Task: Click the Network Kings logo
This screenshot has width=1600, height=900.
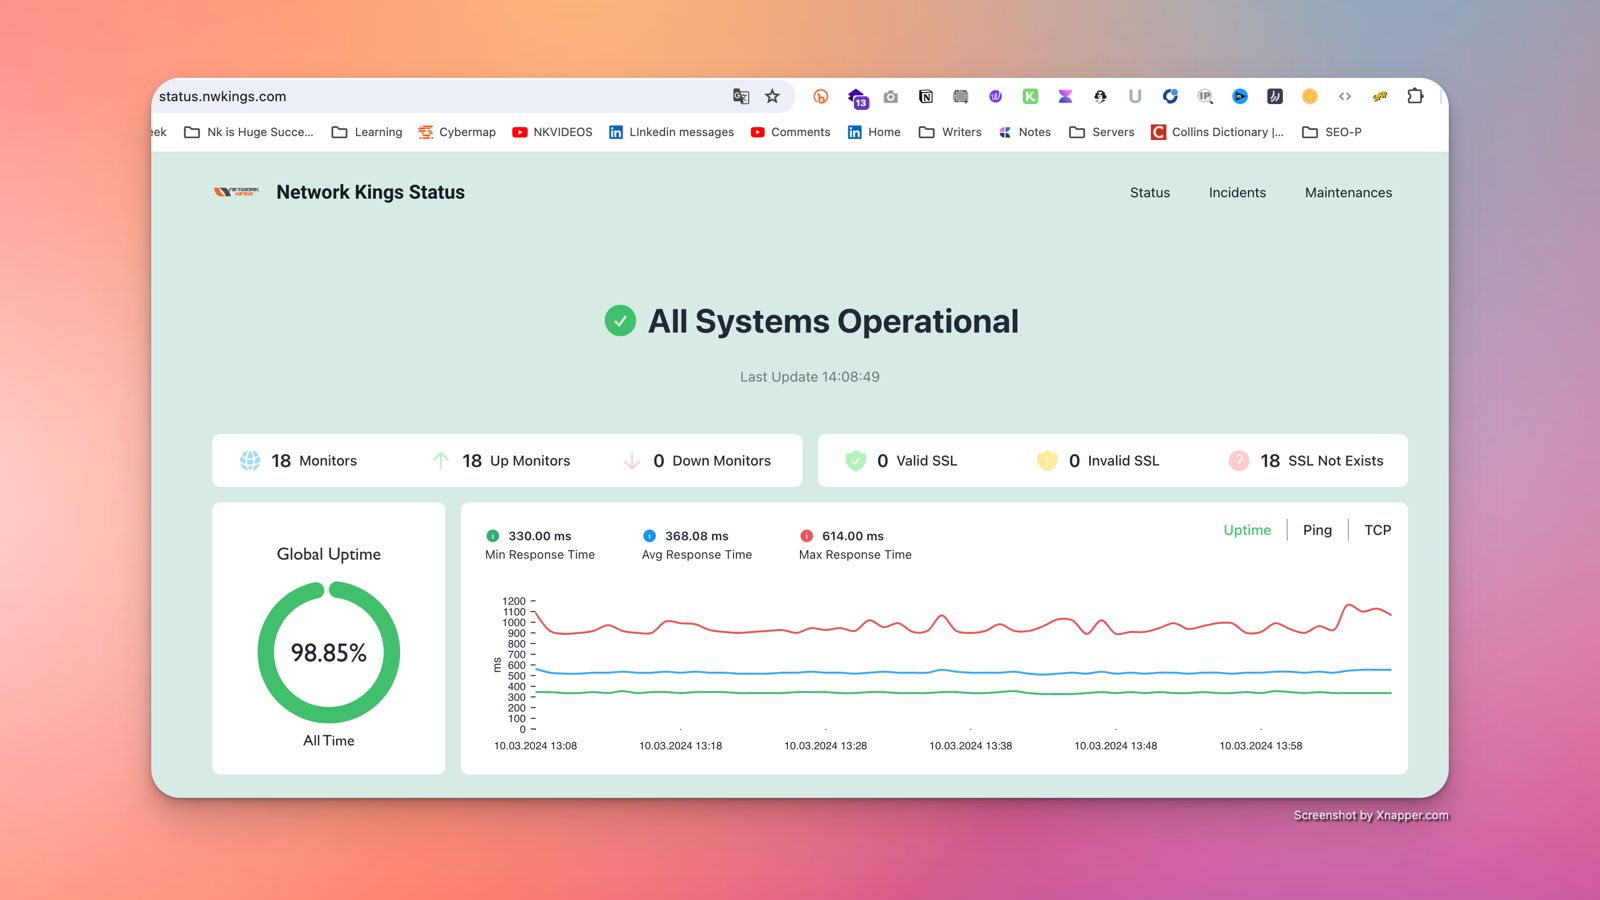Action: pos(236,192)
